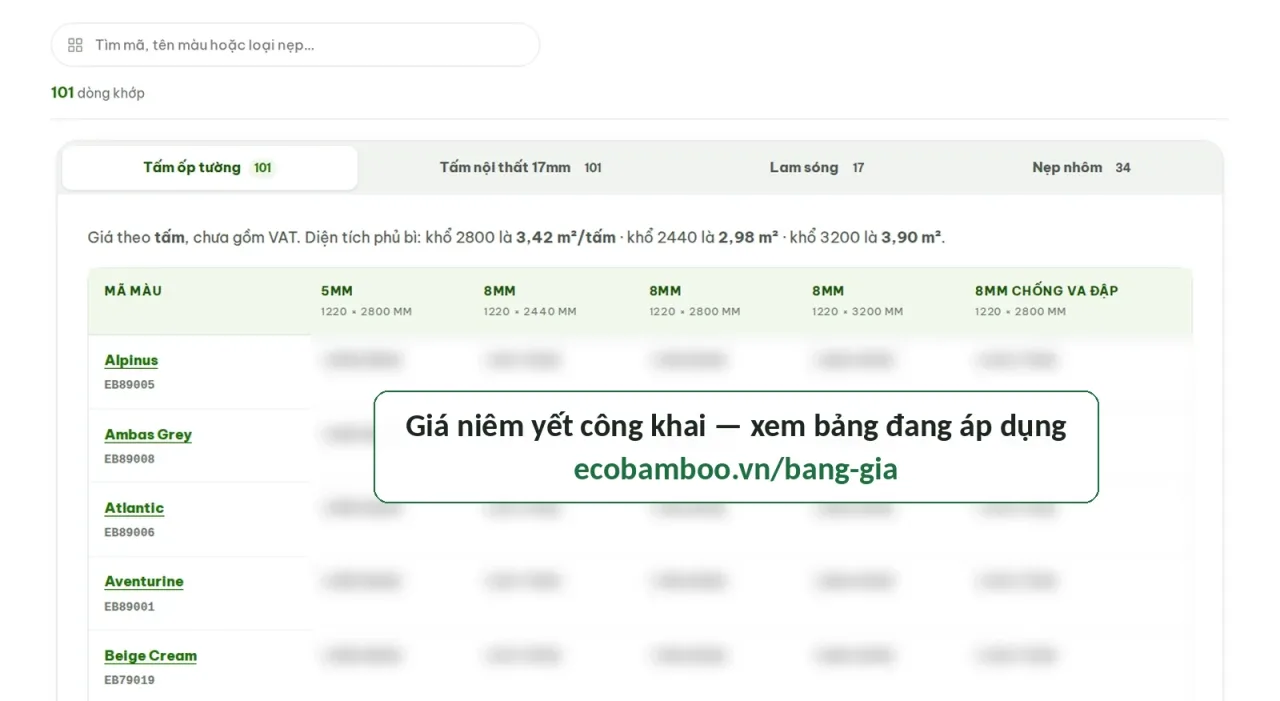The height and width of the screenshot is (701, 1280).
Task: Select the Lam sóng tab
Action: (x=816, y=168)
